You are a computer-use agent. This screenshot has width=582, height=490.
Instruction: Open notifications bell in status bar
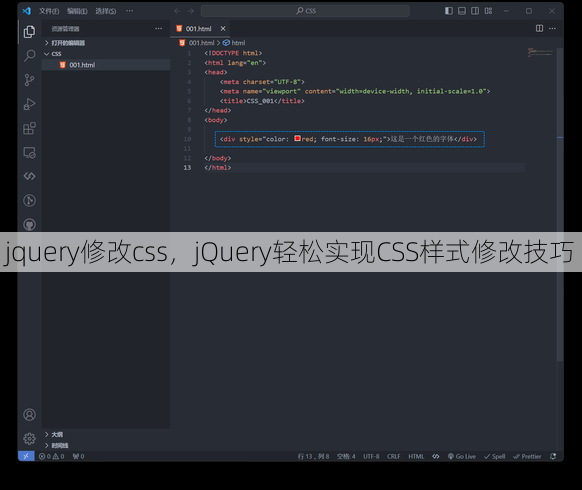(553, 456)
